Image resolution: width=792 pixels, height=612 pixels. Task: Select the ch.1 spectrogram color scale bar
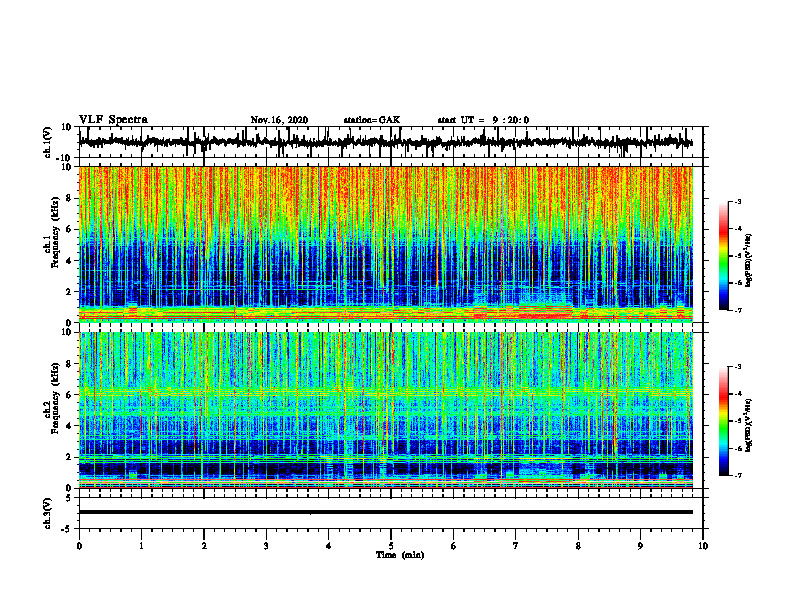coord(724,256)
